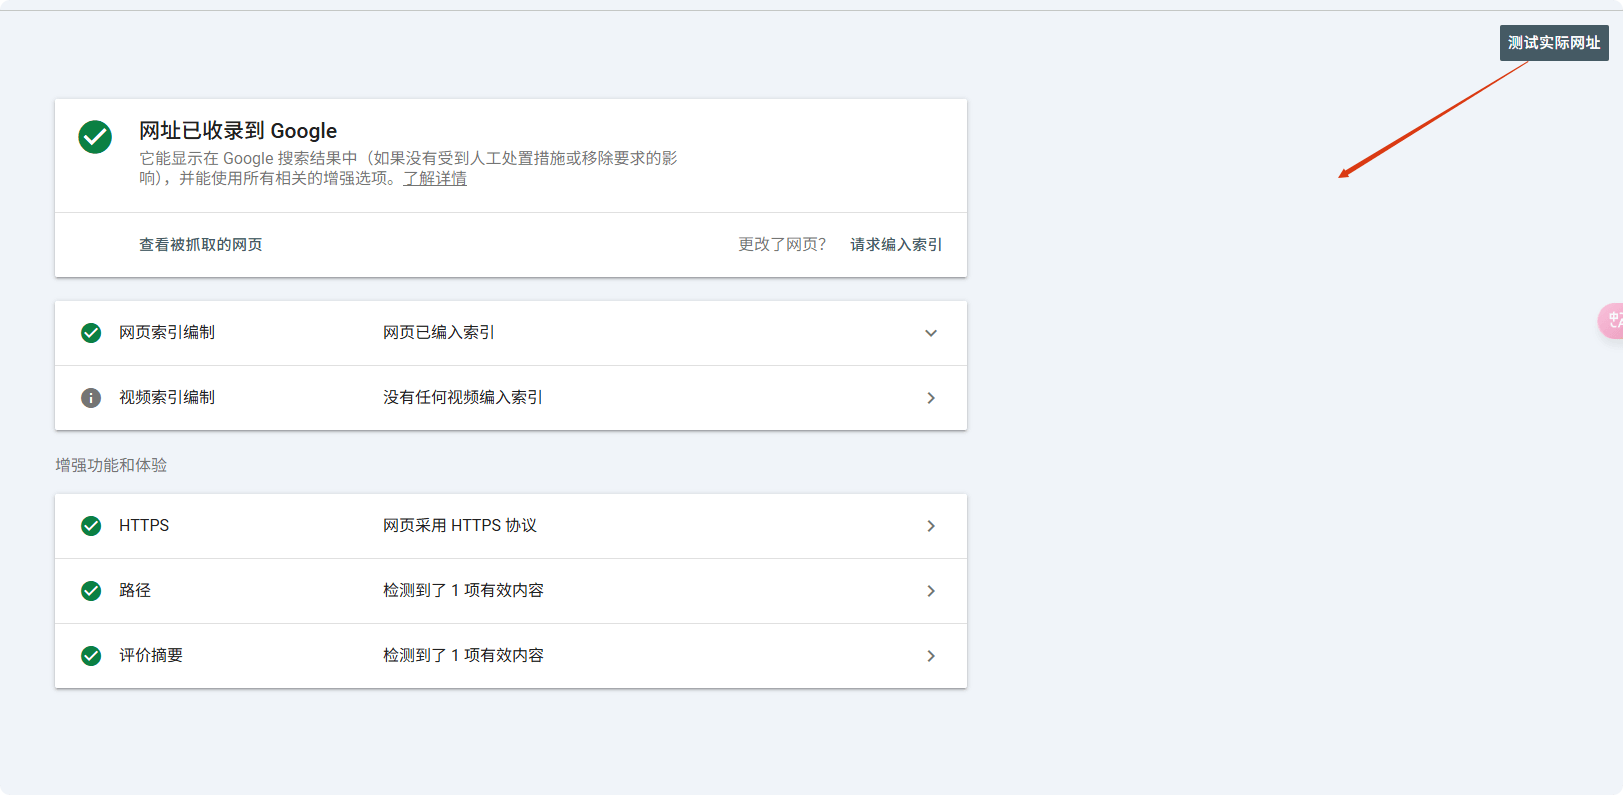Open 路径 row details chevron

(x=931, y=591)
